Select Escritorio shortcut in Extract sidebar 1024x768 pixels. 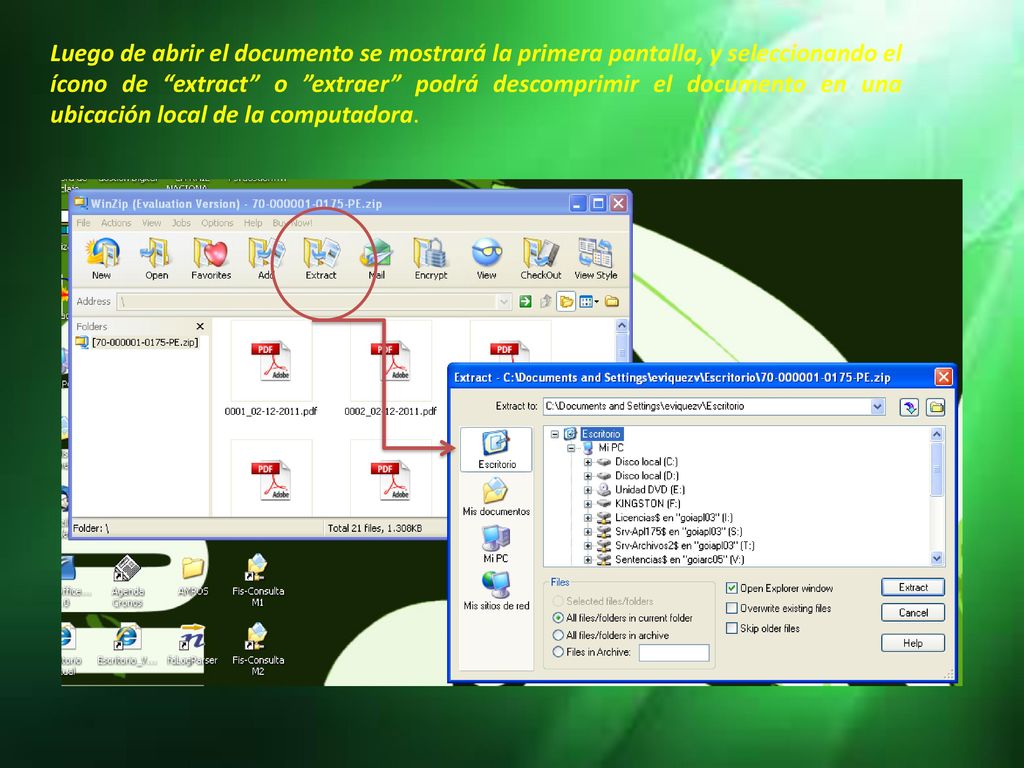tap(496, 449)
